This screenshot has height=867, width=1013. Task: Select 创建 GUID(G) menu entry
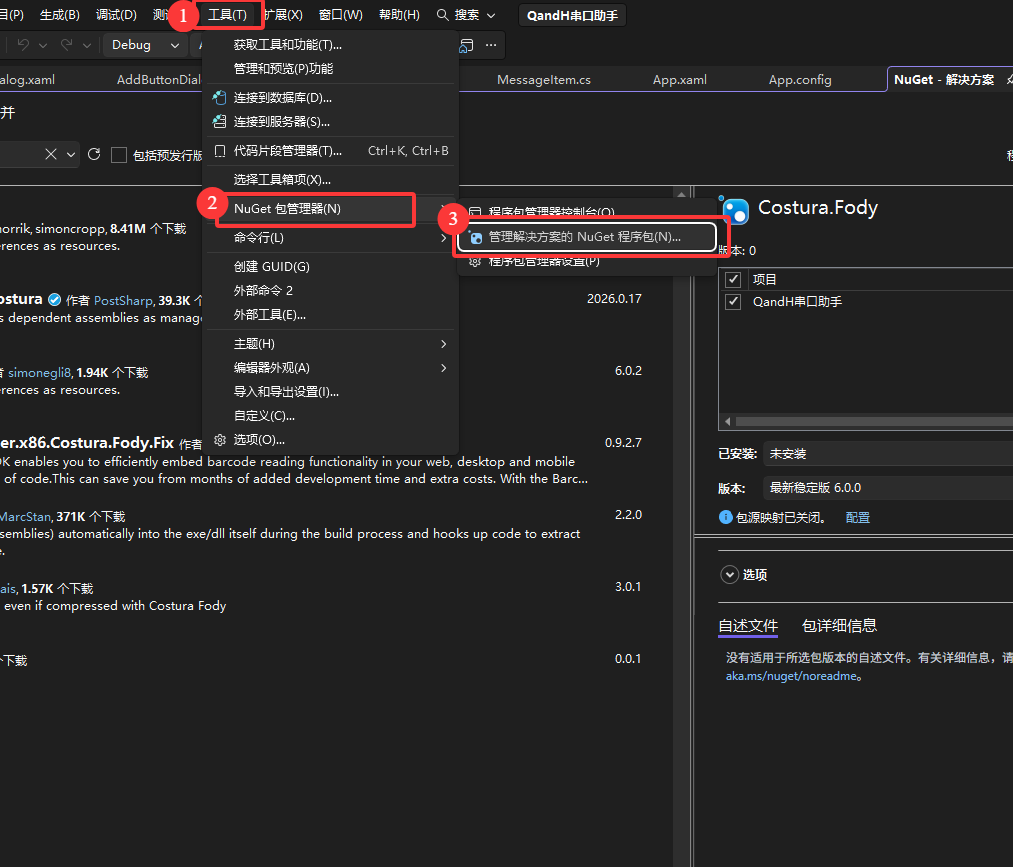tap(329, 267)
